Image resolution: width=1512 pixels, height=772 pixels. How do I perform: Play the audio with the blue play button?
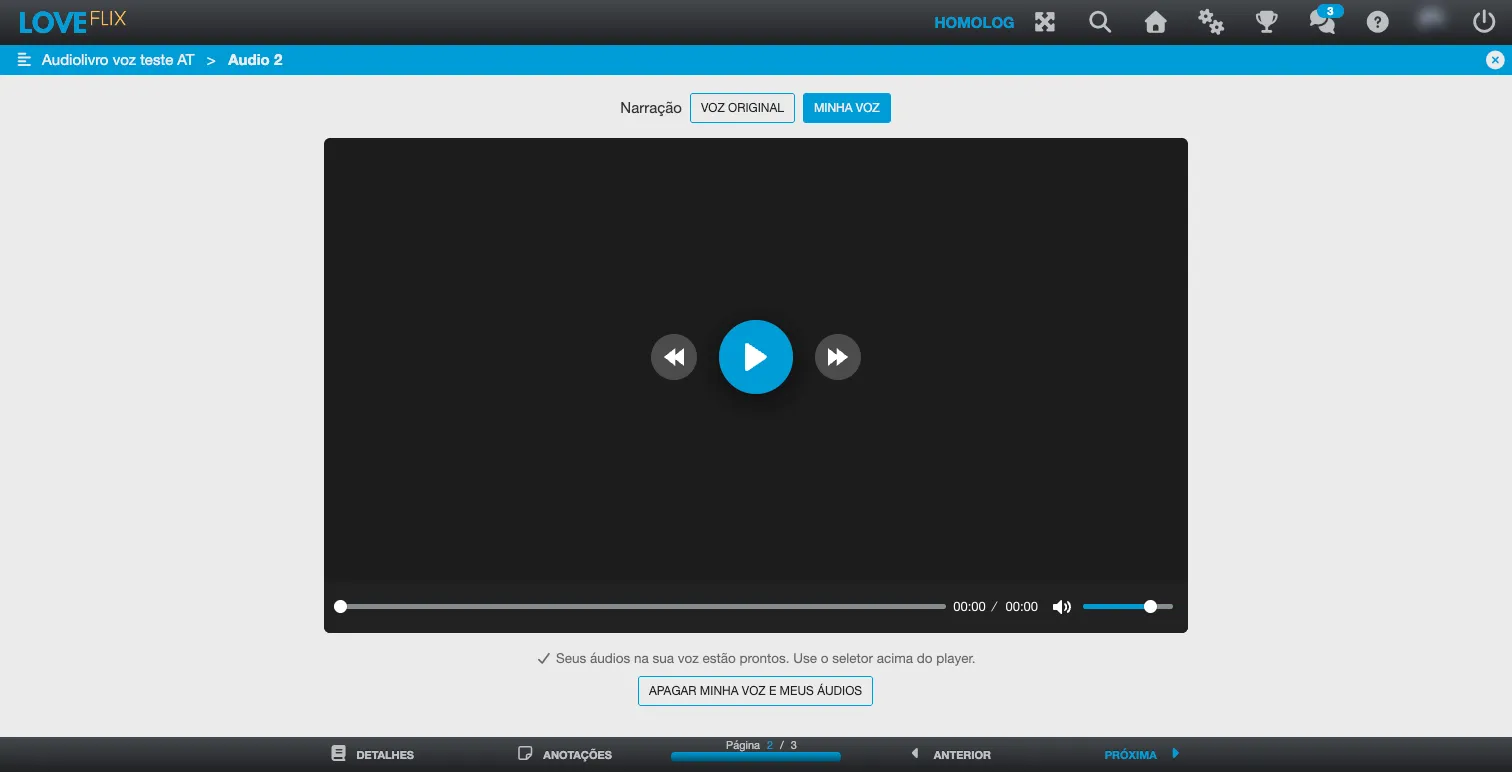coord(756,357)
